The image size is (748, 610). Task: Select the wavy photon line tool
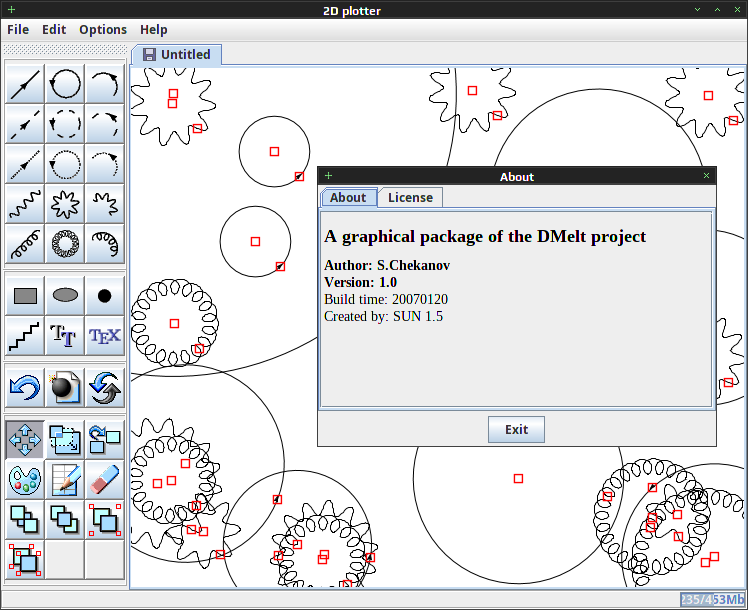25,204
